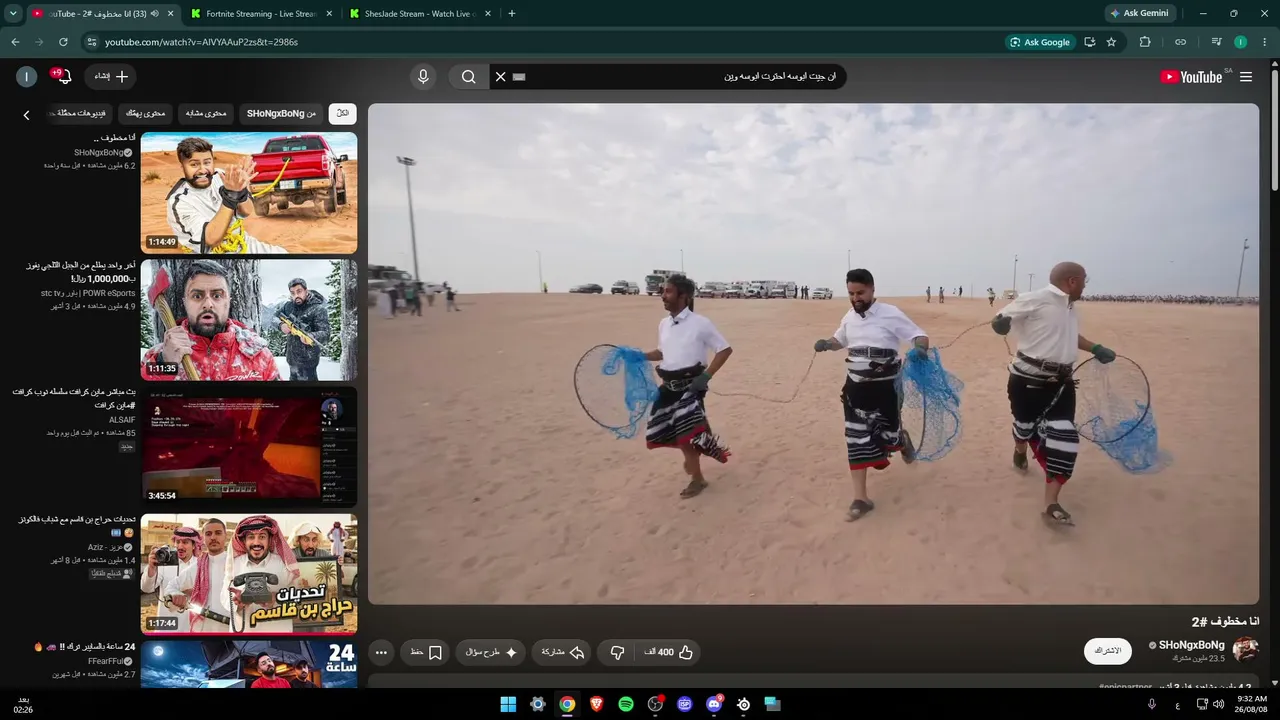
Task: Click the white Subscribe button
Action: click(1108, 651)
